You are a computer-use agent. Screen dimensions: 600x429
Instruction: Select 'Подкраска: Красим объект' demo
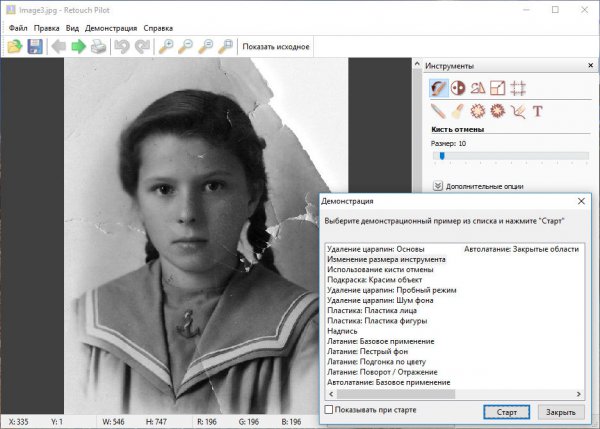coord(374,280)
